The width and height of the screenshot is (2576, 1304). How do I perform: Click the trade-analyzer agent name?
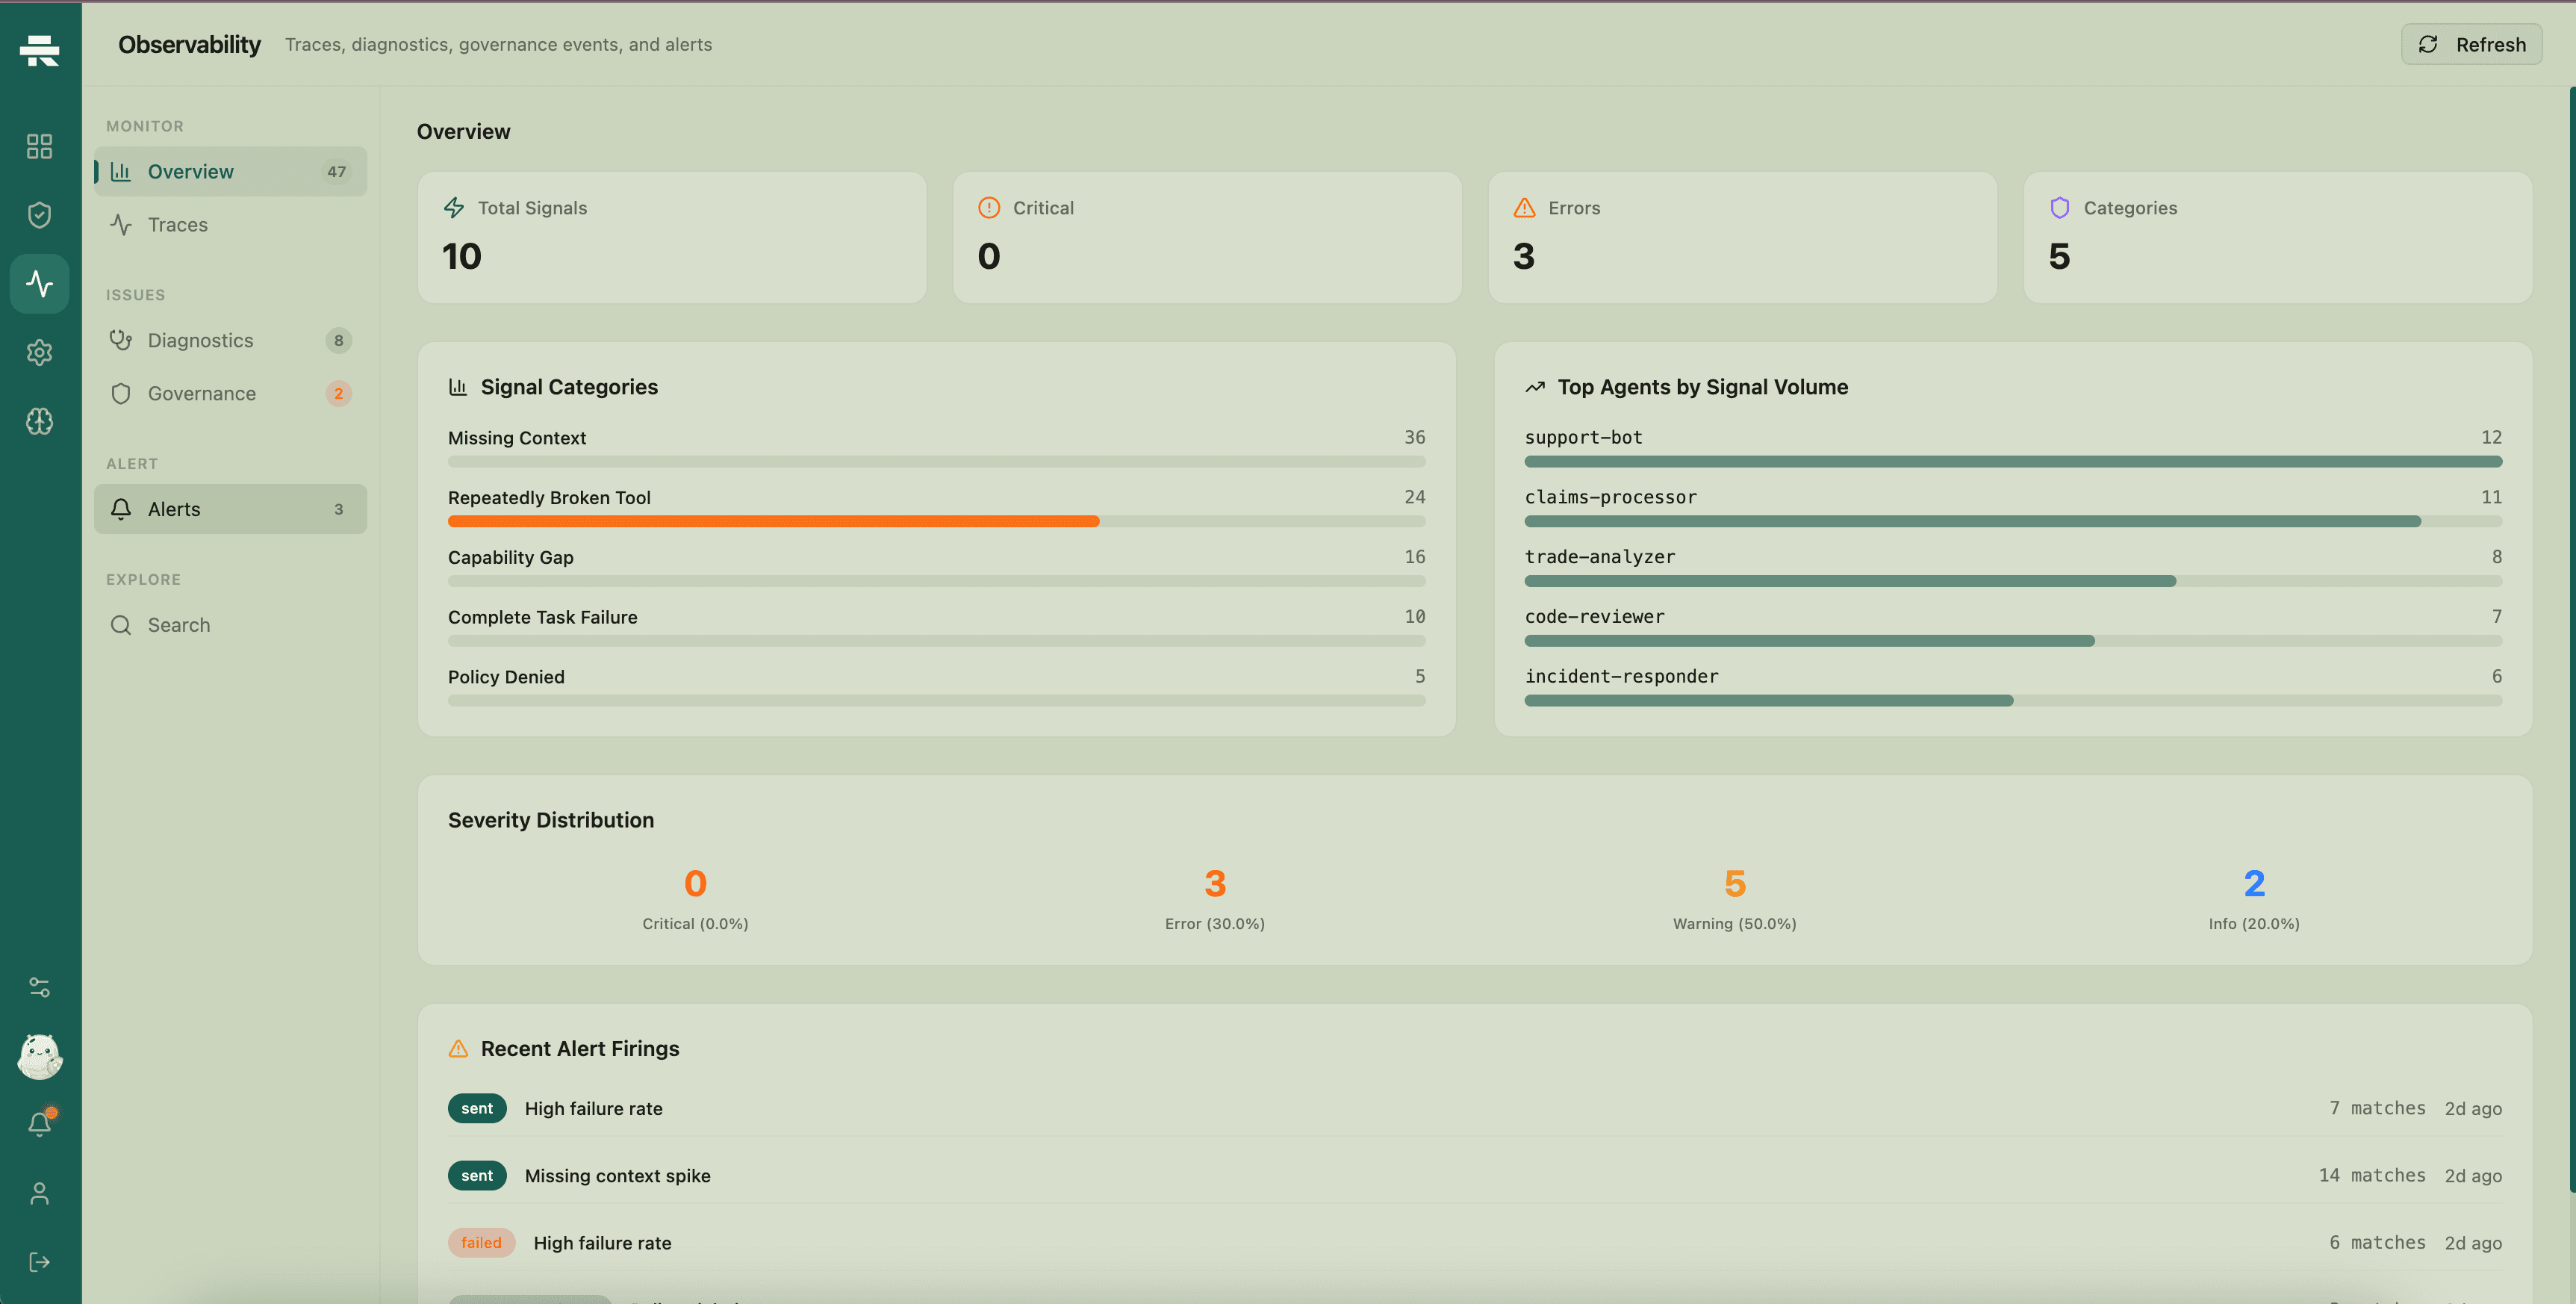coord(1599,557)
